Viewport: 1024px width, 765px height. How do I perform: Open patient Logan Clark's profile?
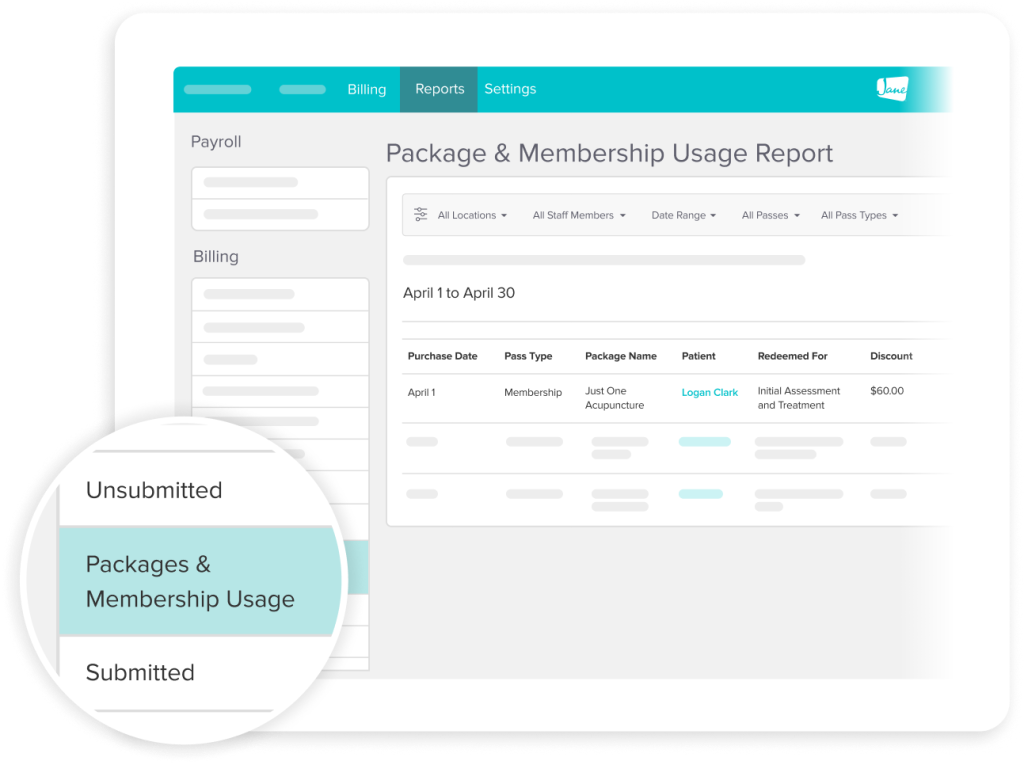coord(710,393)
